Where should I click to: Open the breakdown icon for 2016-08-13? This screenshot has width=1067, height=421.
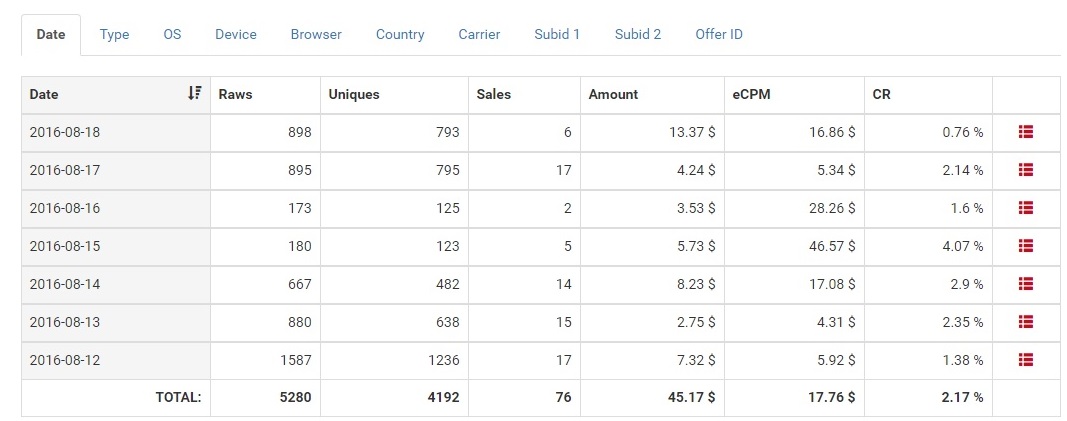(x=1025, y=322)
